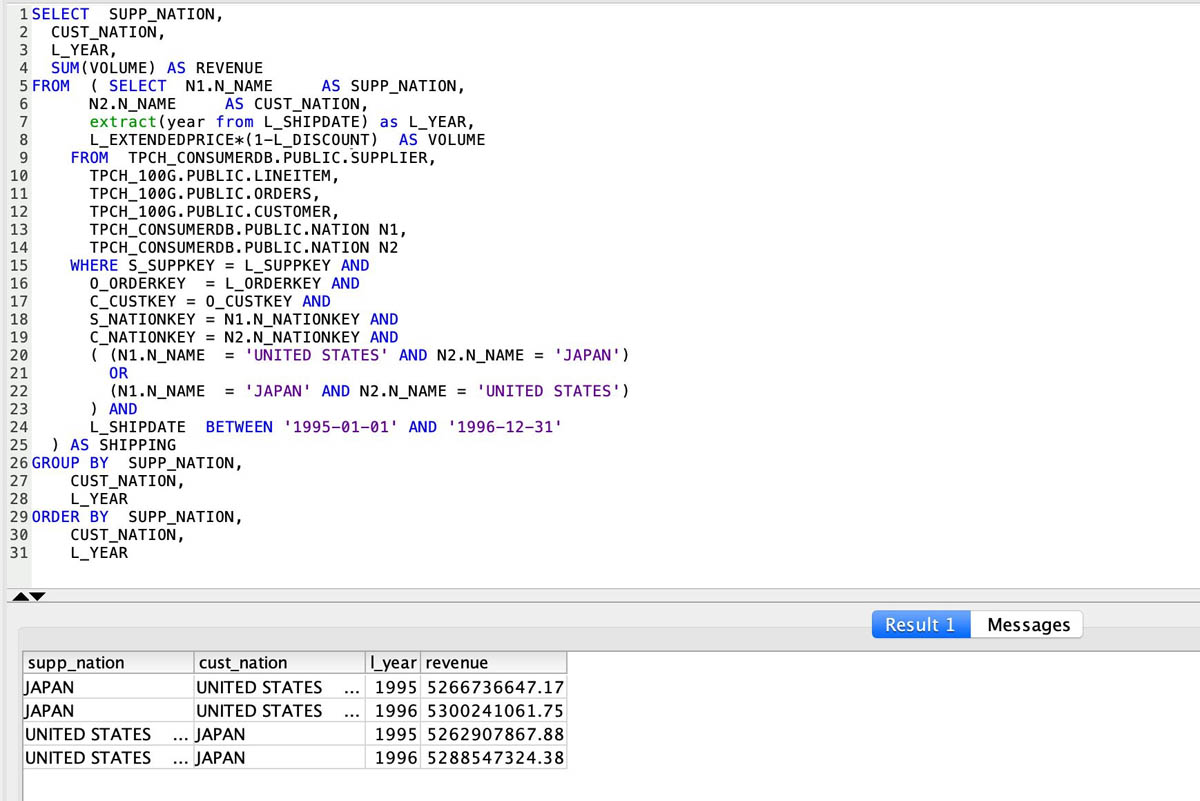Select the 1995 cell in the 5266736647.17 row
Viewport: 1200px width, 801px height.
pyautogui.click(x=395, y=687)
